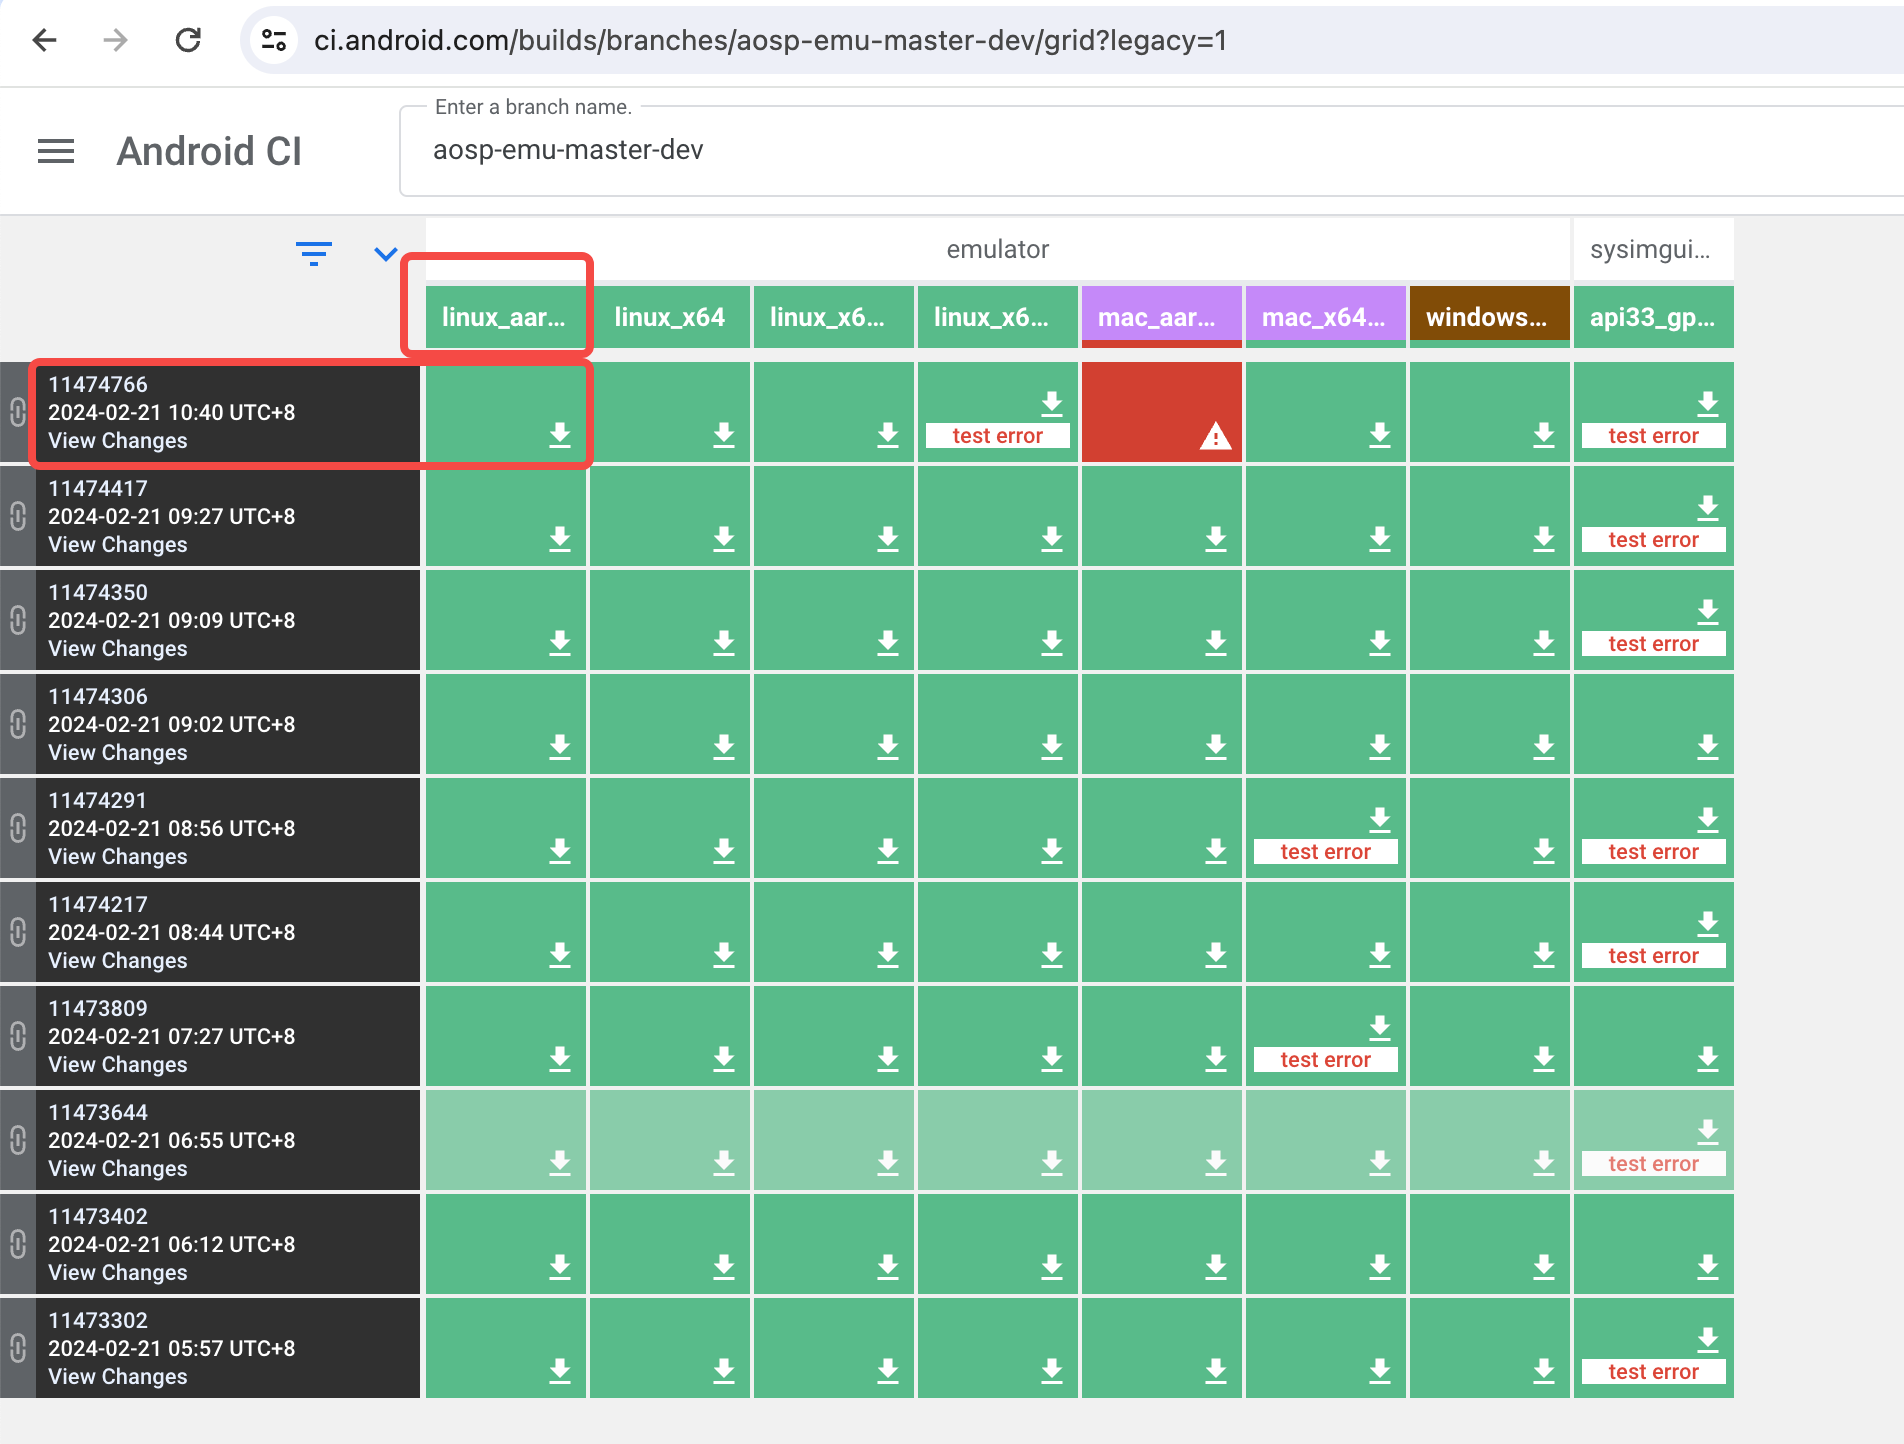1904x1444 pixels.
Task: Select the mac_aar... column header
Action: tap(1162, 317)
